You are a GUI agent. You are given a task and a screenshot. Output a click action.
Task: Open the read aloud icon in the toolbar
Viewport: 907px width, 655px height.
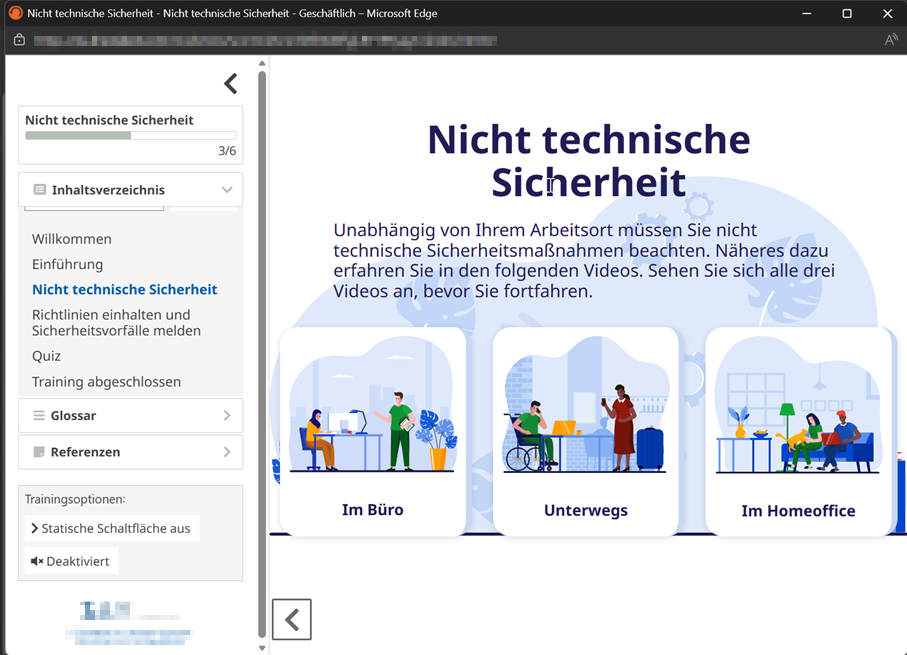click(x=891, y=40)
